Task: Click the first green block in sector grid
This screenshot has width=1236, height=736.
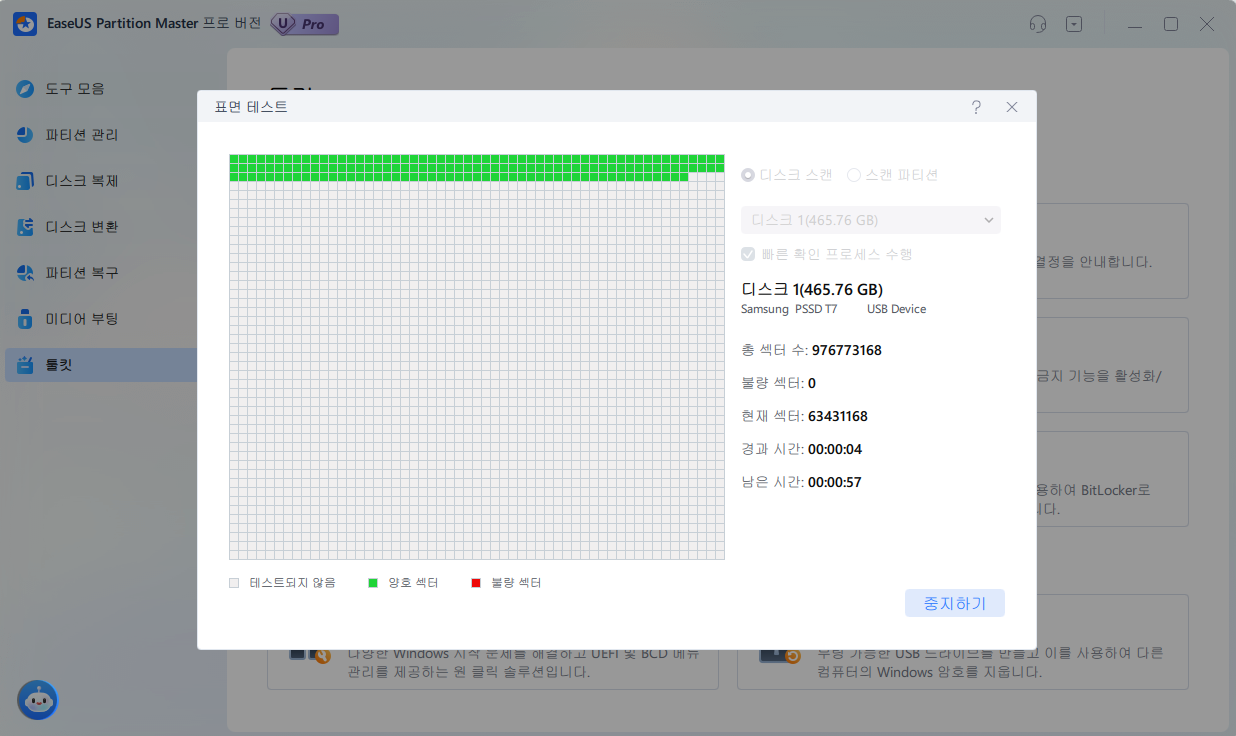Action: pyautogui.click(x=234, y=159)
